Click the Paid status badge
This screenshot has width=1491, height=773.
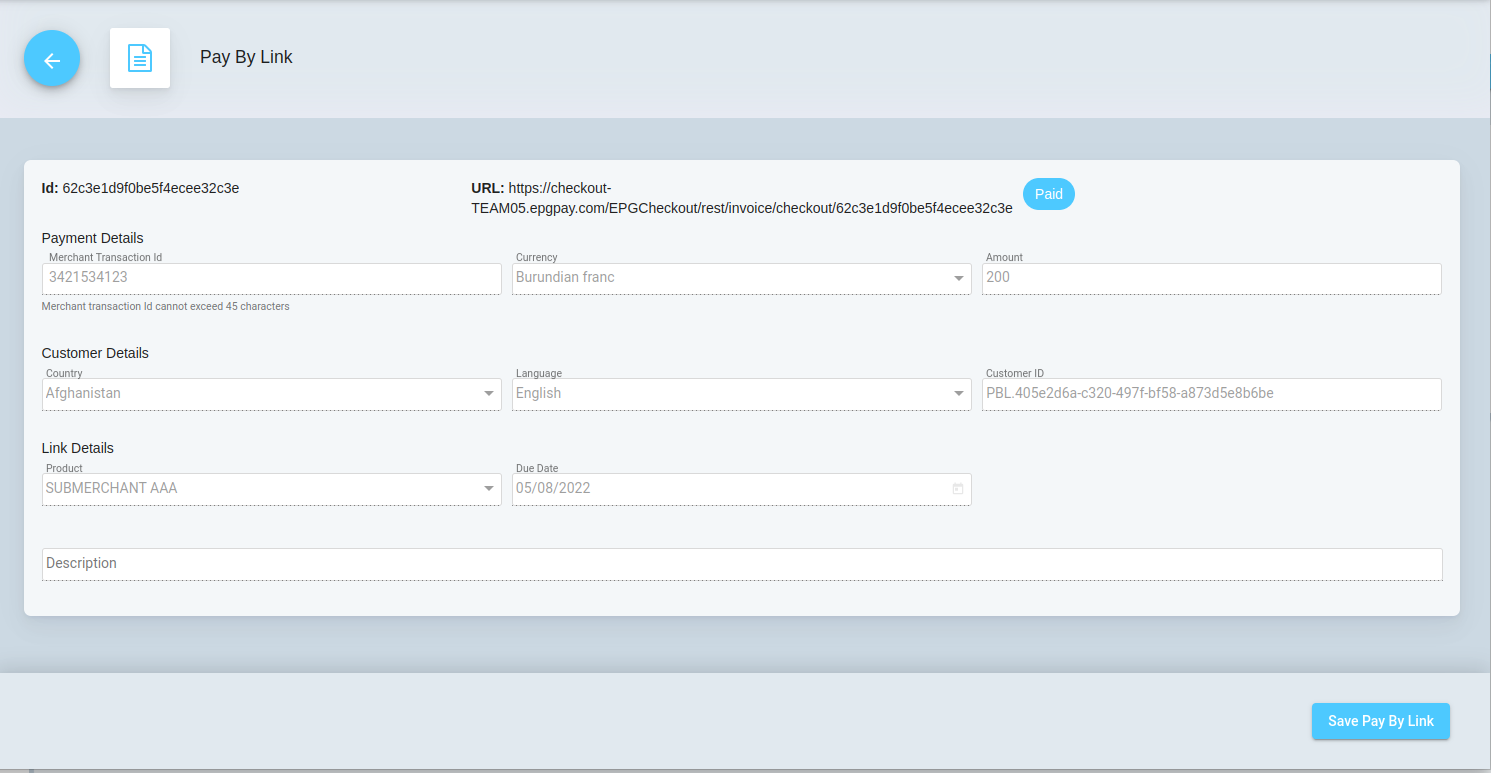[x=1048, y=194]
